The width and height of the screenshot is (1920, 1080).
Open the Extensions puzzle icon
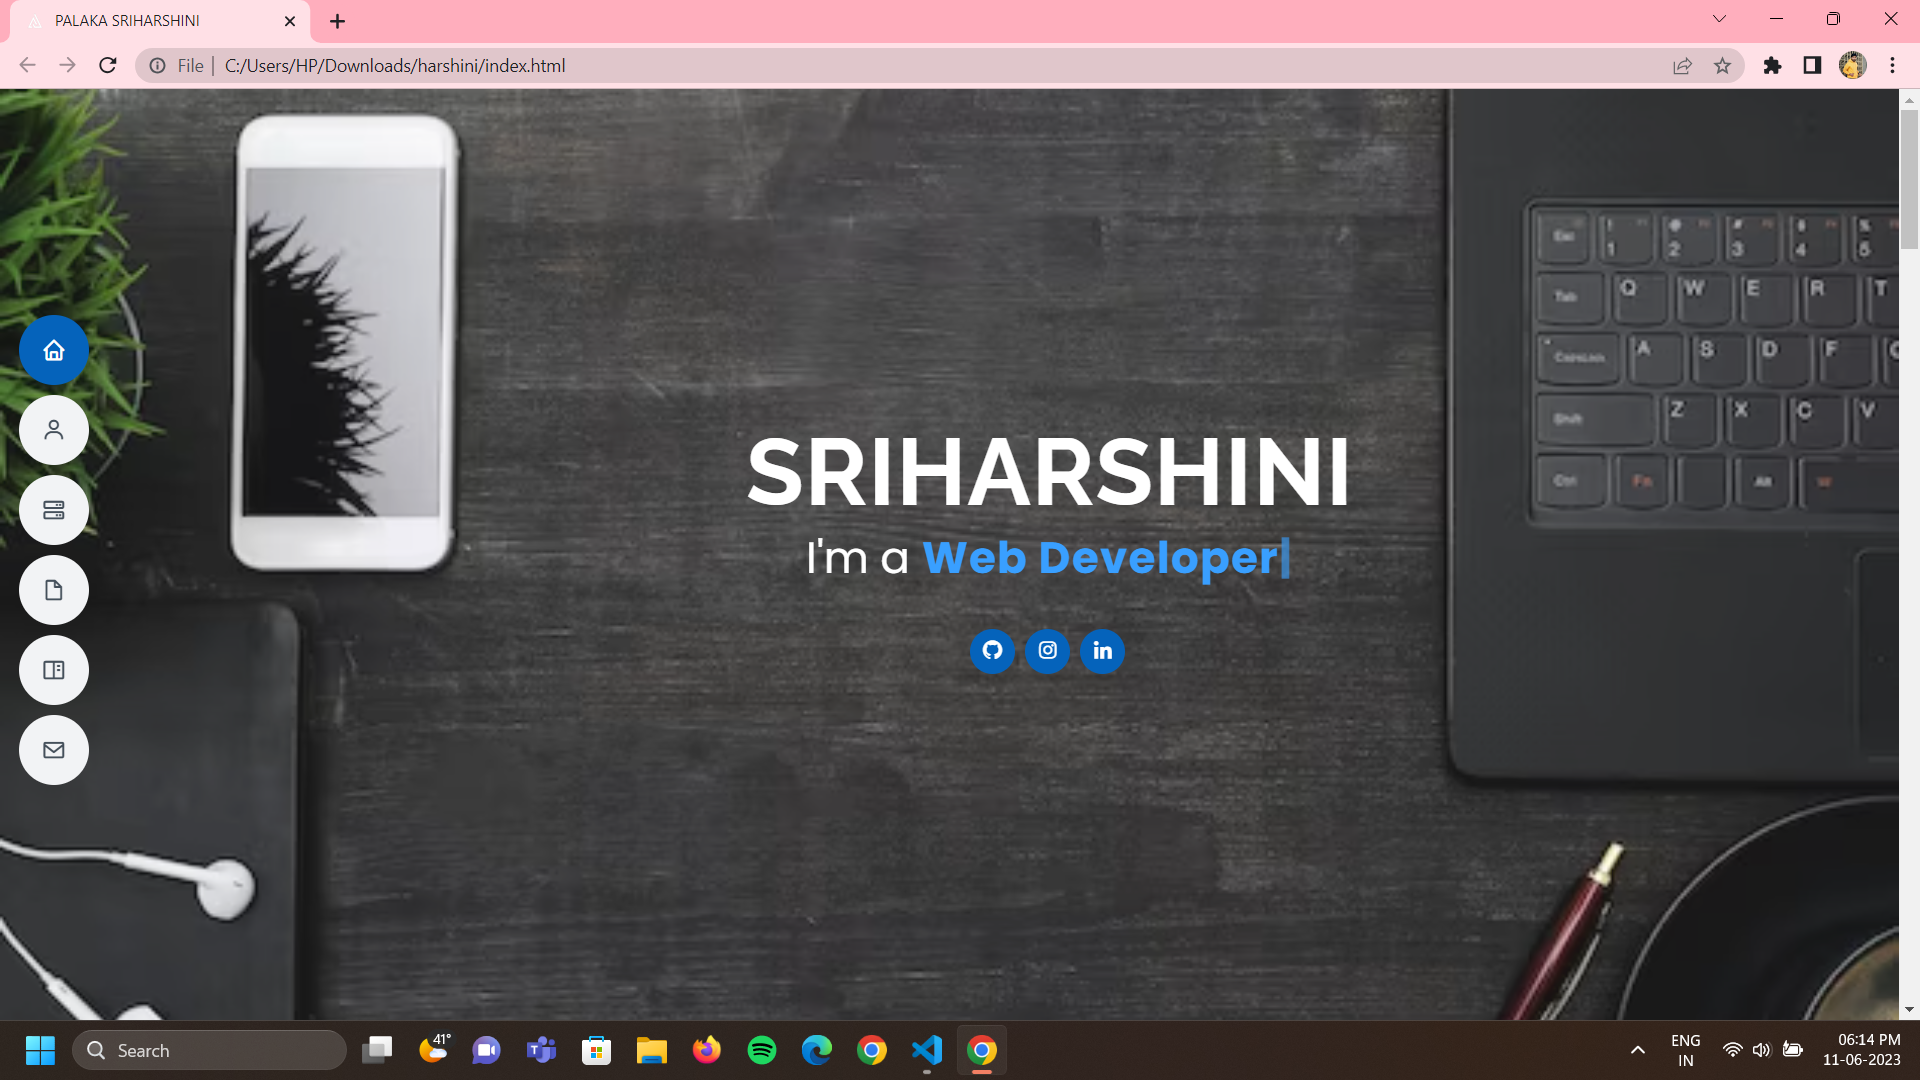coord(1772,65)
